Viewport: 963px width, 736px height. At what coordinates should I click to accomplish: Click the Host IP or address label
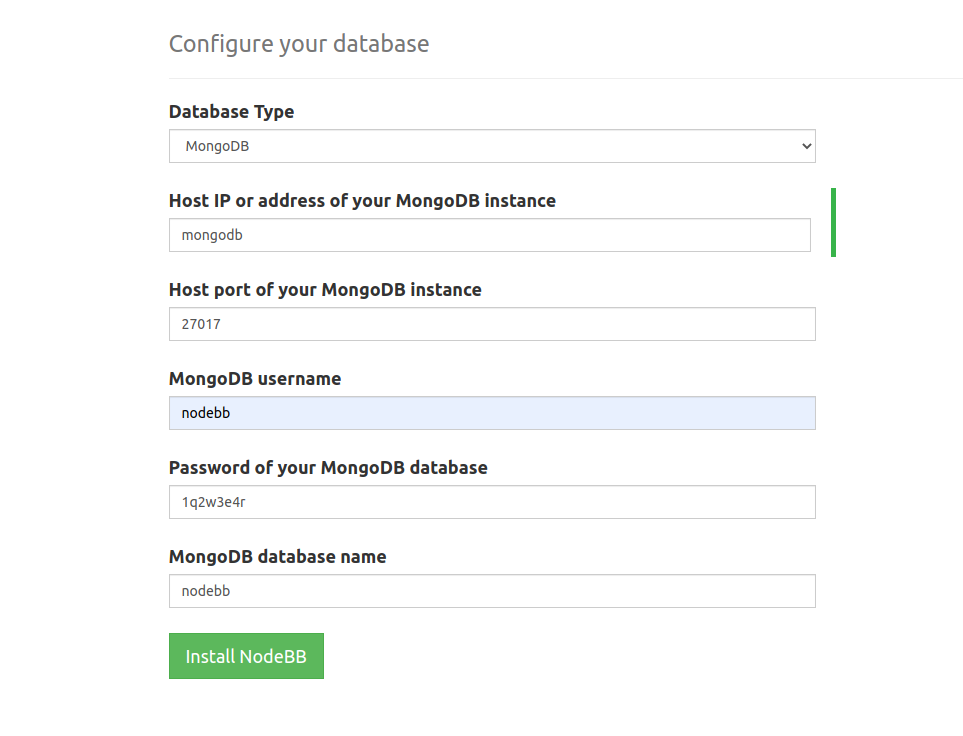(x=362, y=201)
